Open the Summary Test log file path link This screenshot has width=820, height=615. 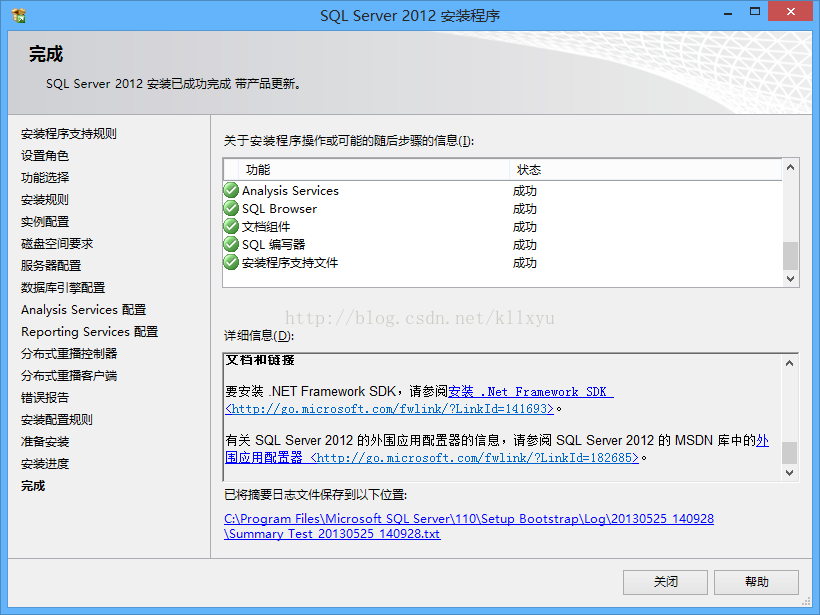click(x=469, y=526)
